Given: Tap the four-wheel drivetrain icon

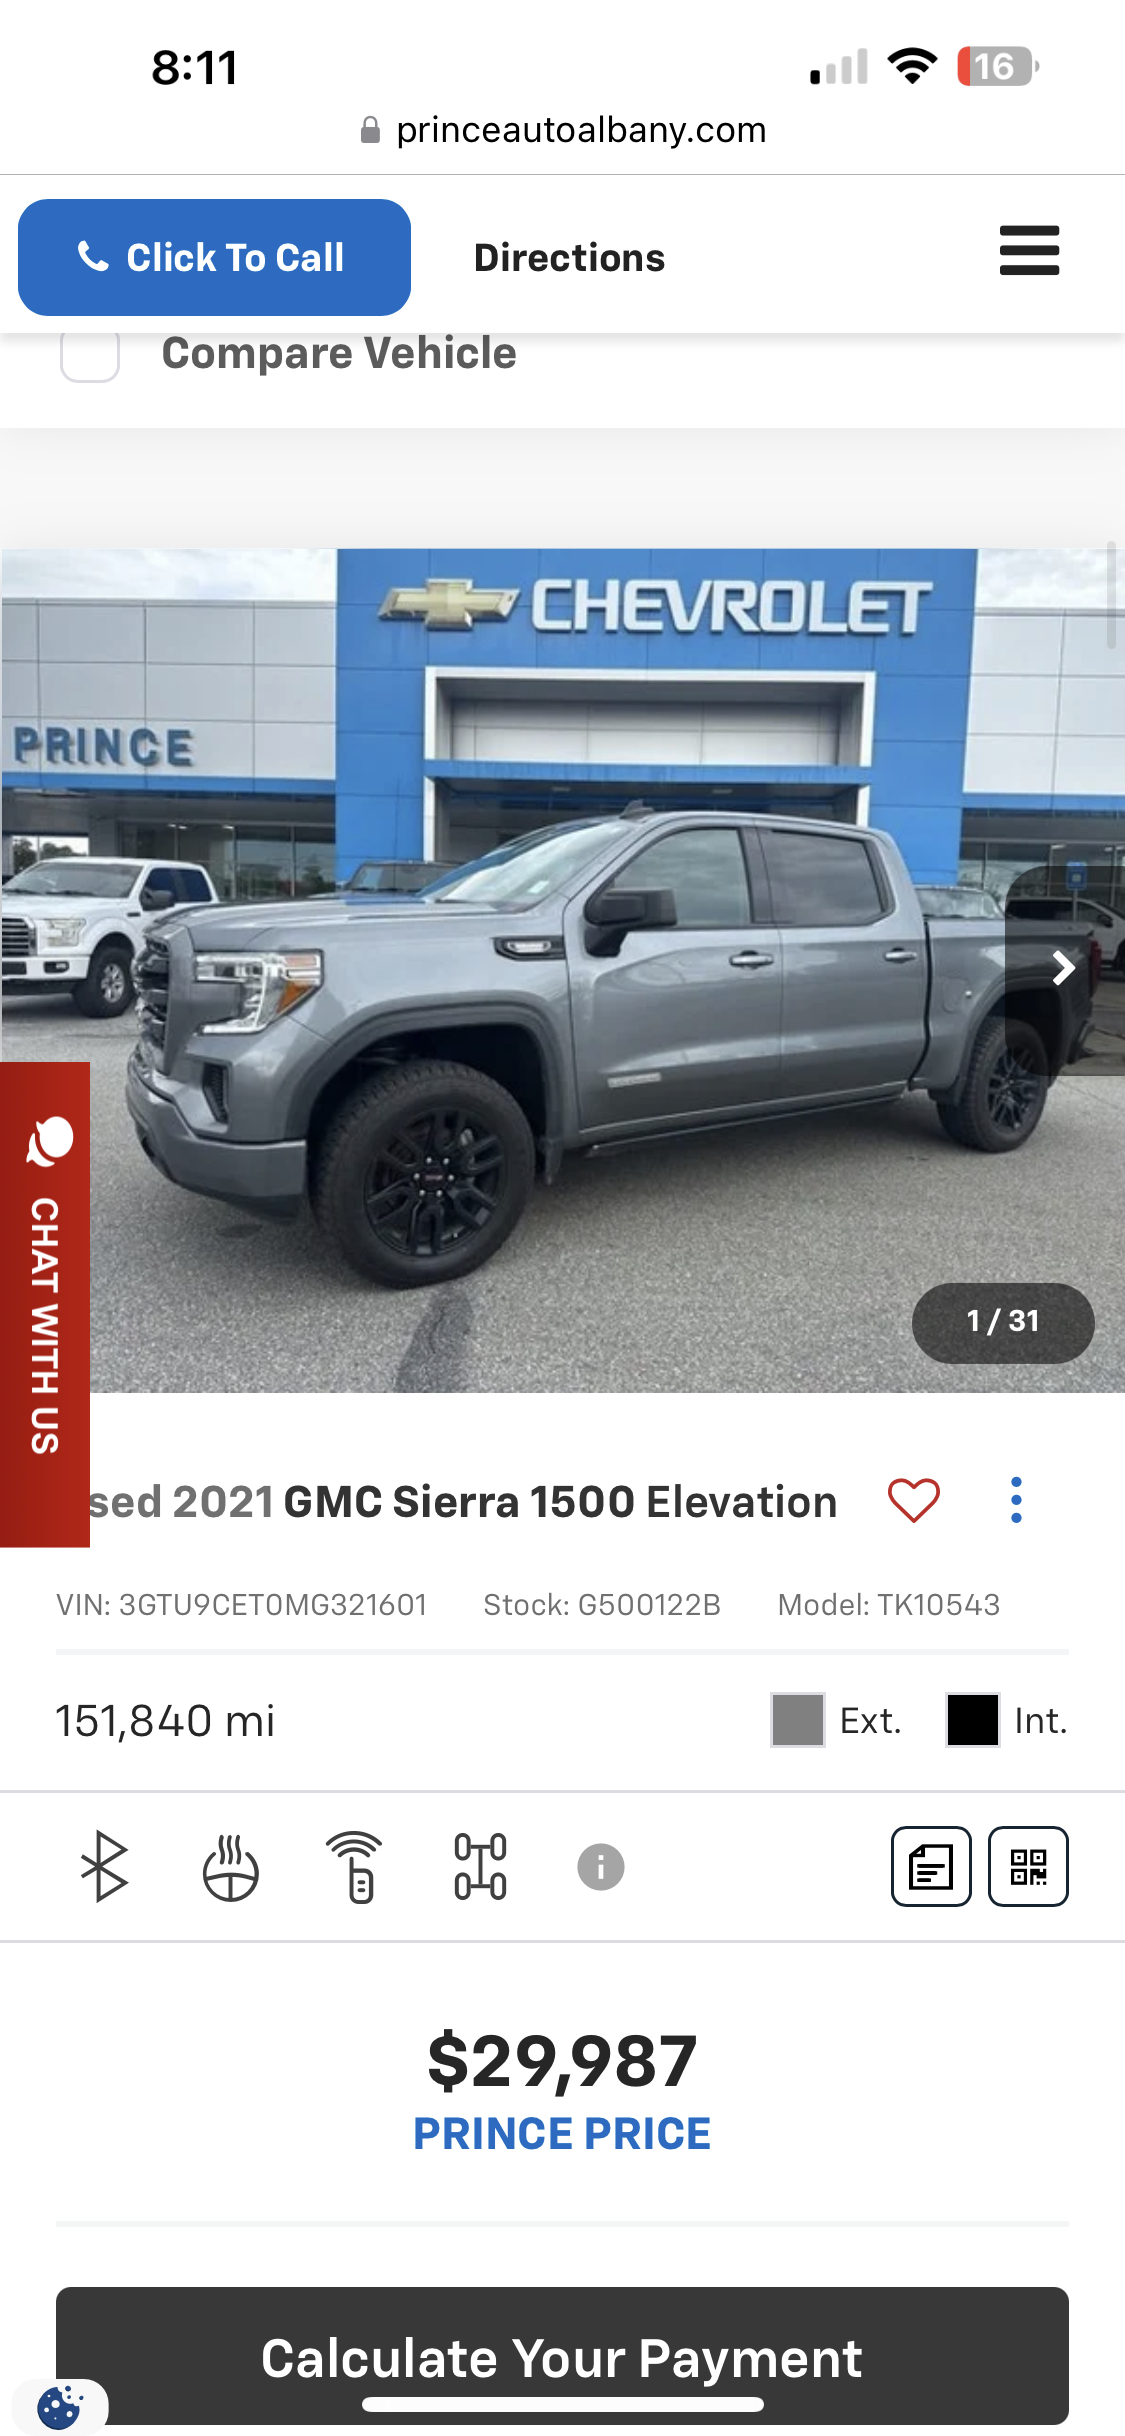Looking at the screenshot, I should tap(481, 1866).
